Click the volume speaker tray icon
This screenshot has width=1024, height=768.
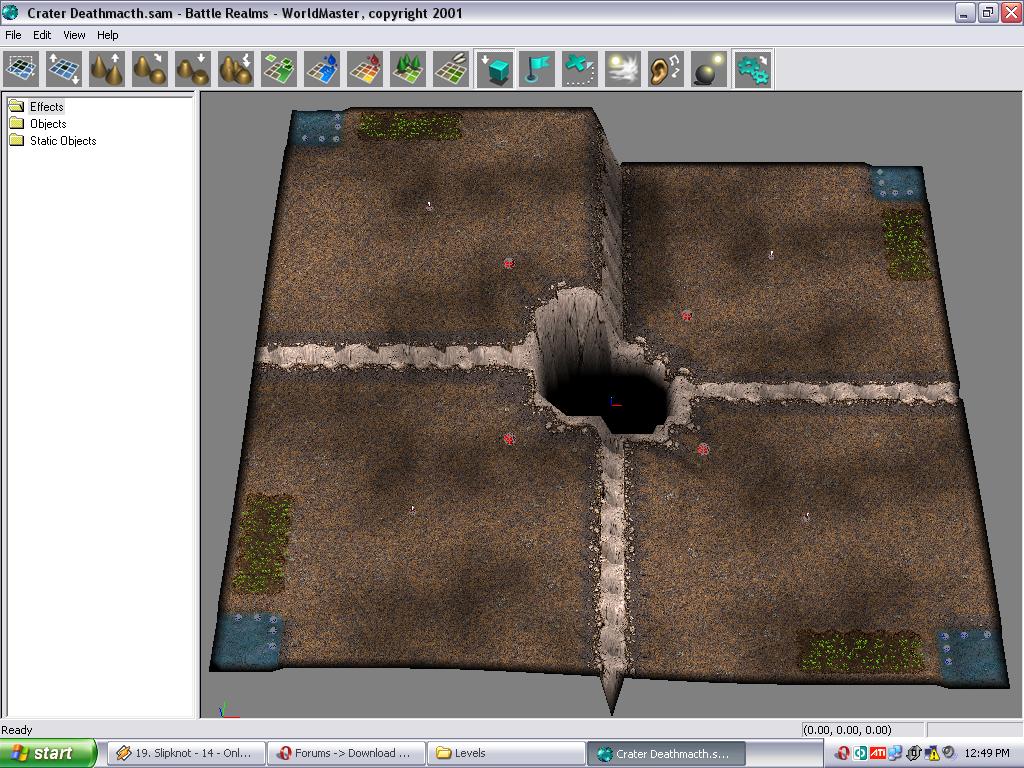coord(949,752)
